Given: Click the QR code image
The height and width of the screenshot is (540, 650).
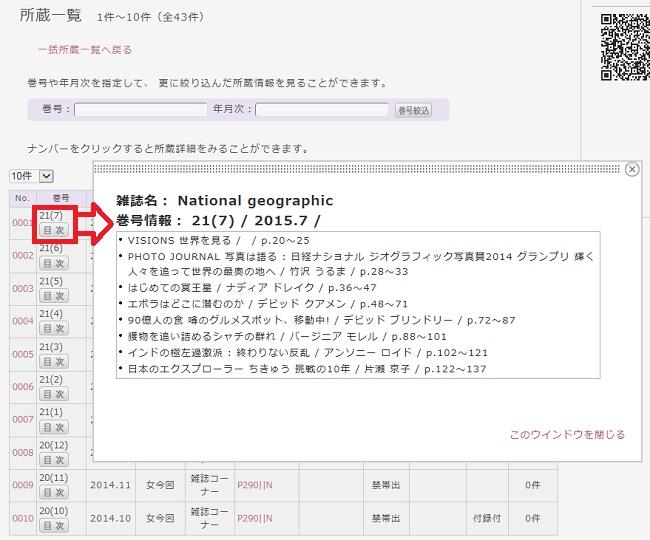Looking at the screenshot, I should (625, 46).
